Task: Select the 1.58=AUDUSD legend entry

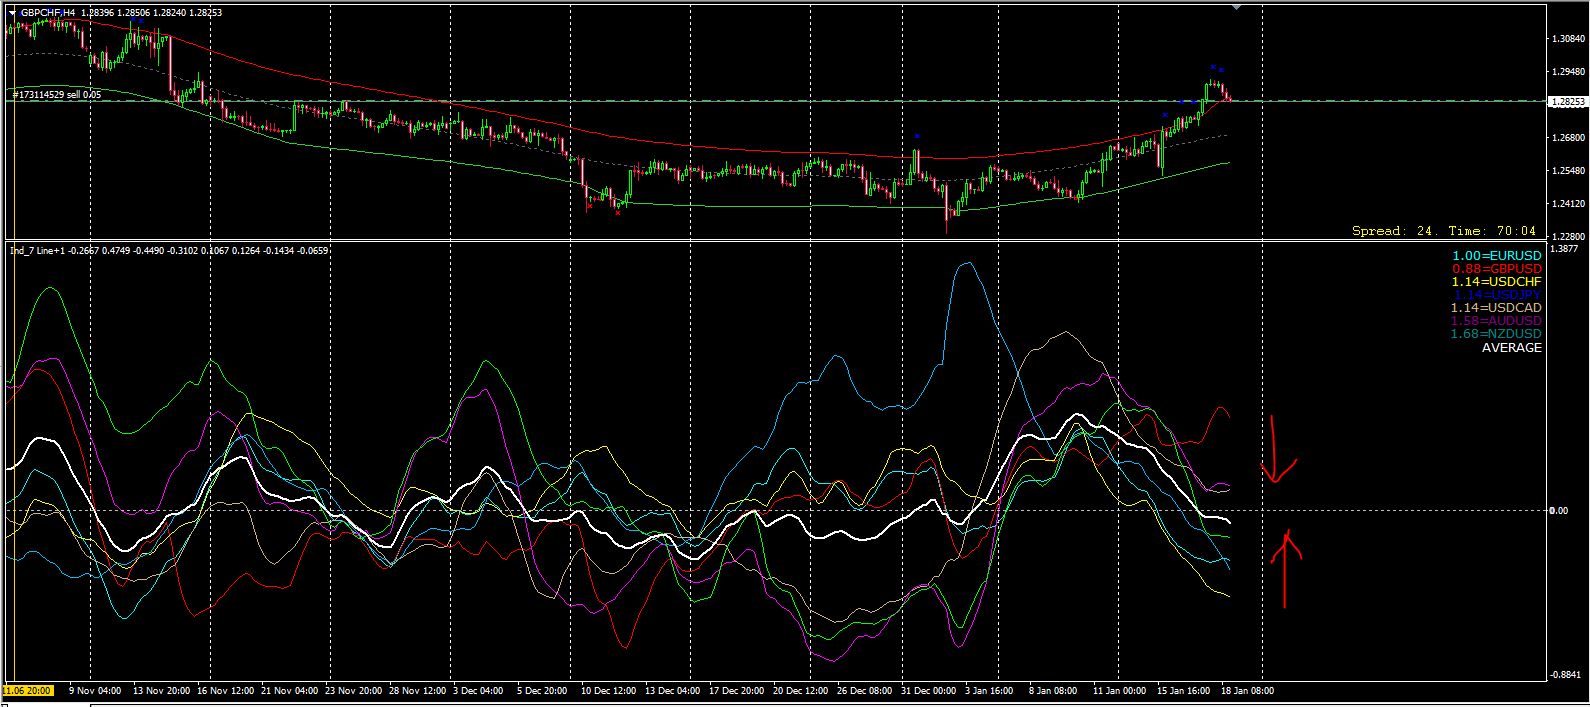Action: coord(1497,321)
